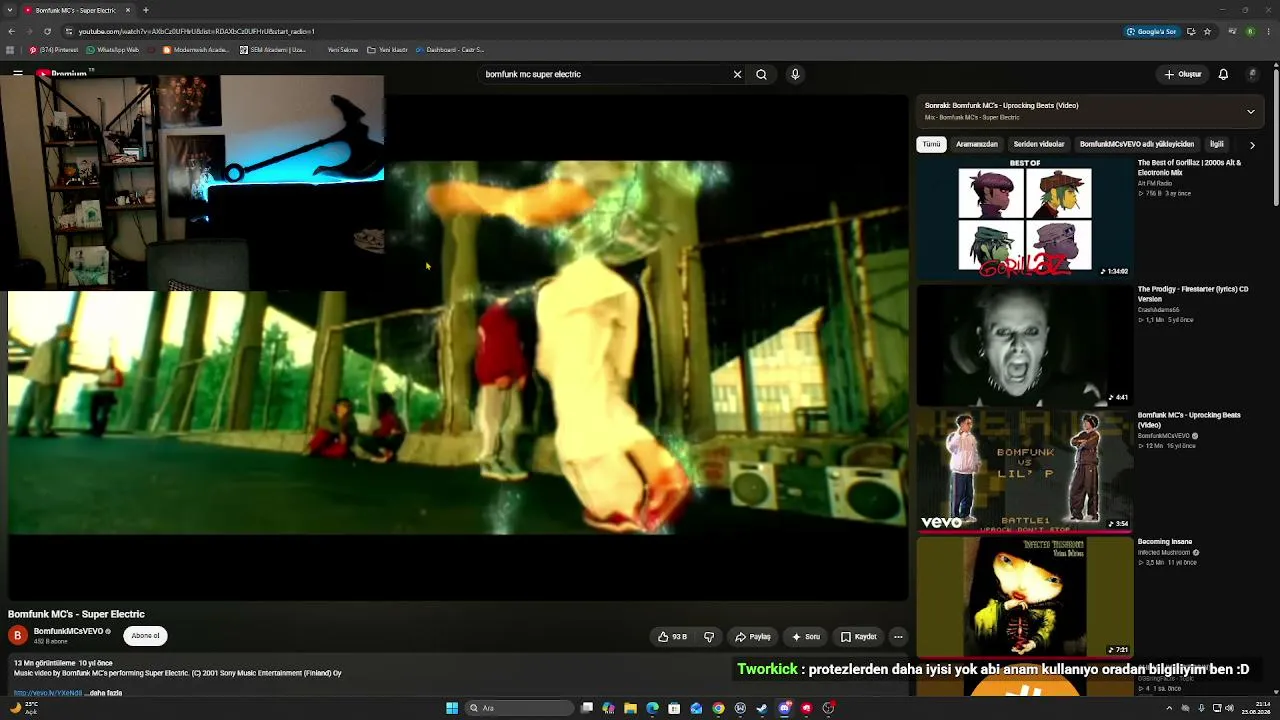Click the "Paylaş" share button
The image size is (1280, 720).
753,636
